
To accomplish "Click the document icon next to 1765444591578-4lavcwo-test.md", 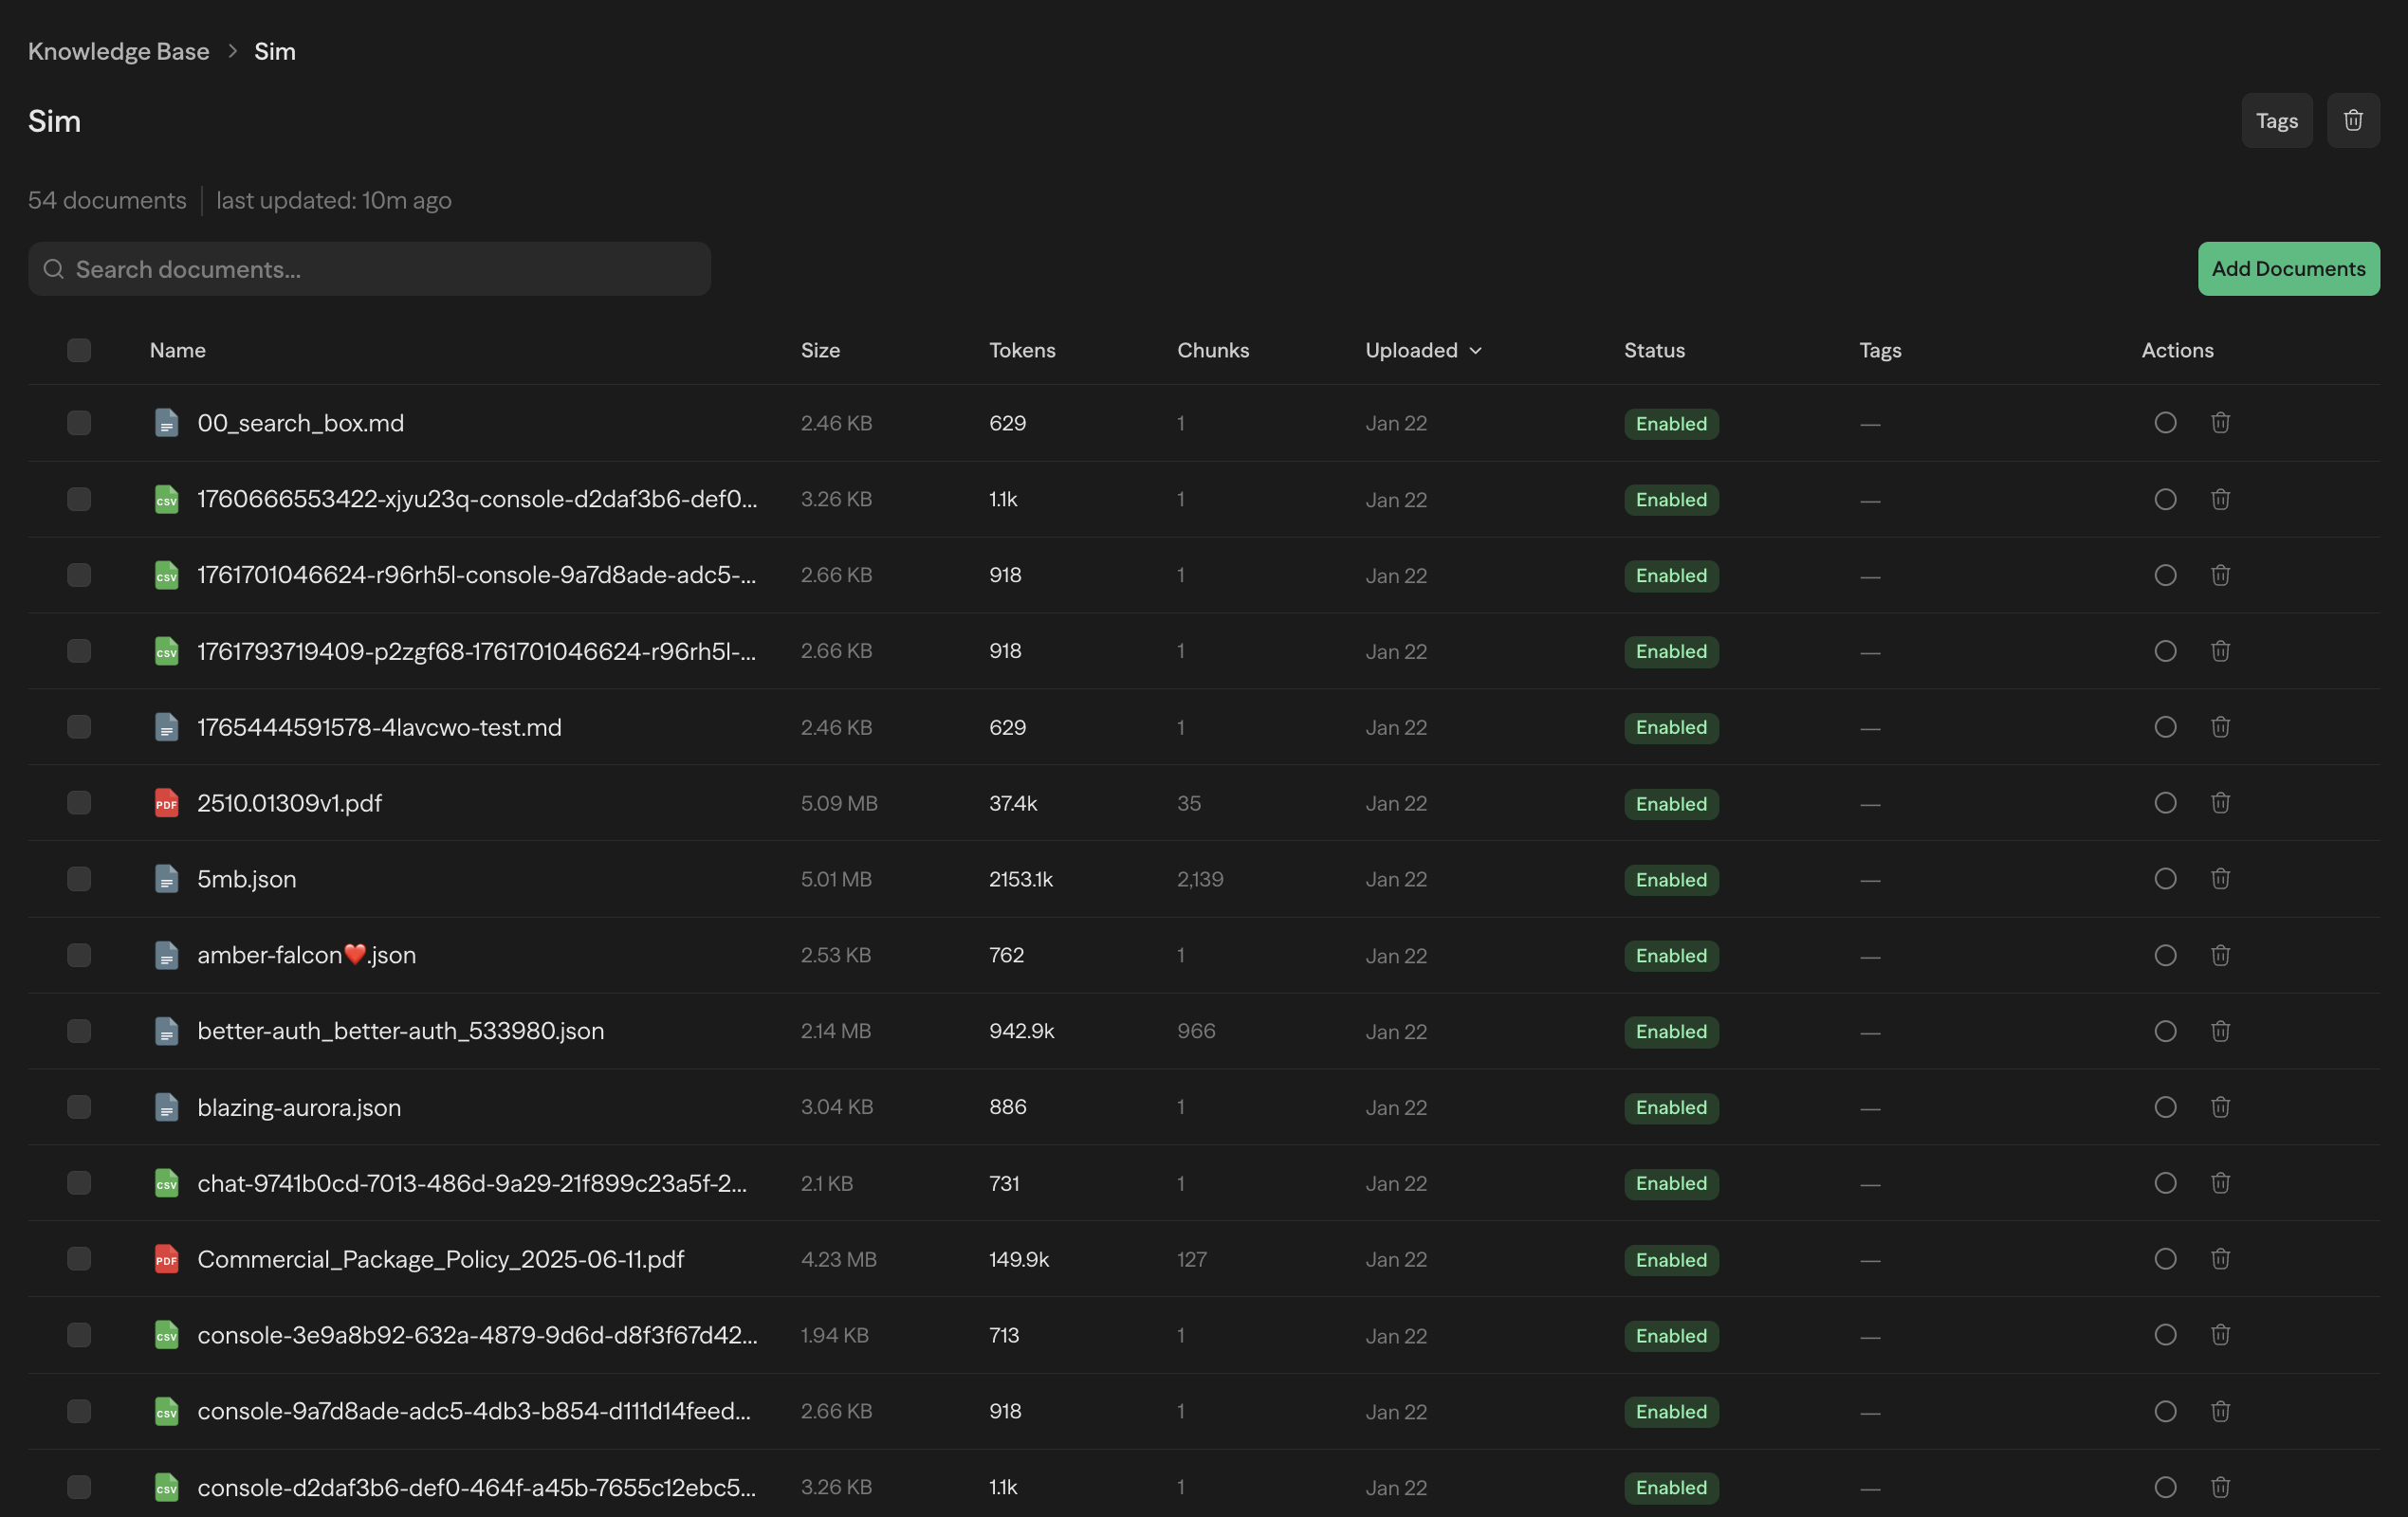I will pos(166,727).
